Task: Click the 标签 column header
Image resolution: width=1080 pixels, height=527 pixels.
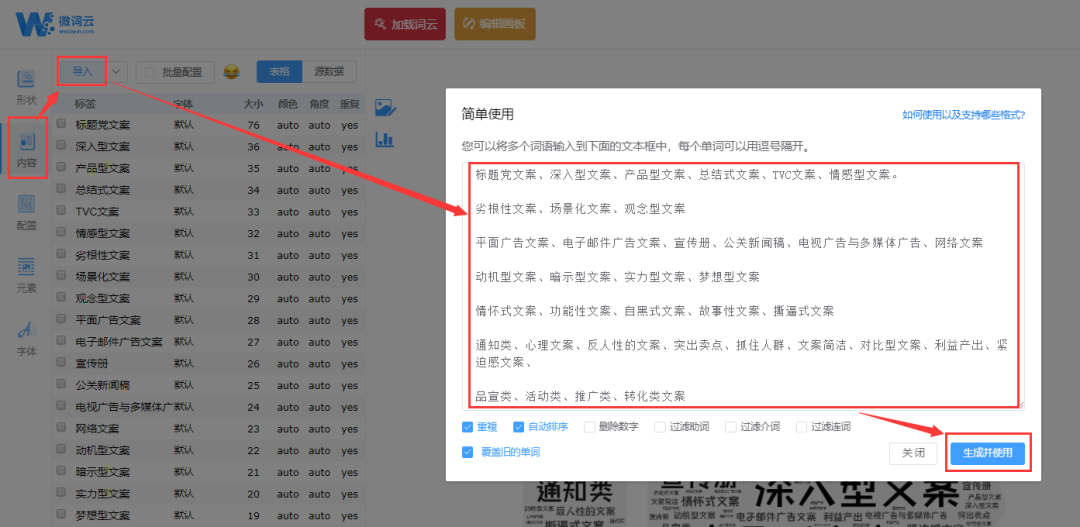Action: [x=85, y=104]
